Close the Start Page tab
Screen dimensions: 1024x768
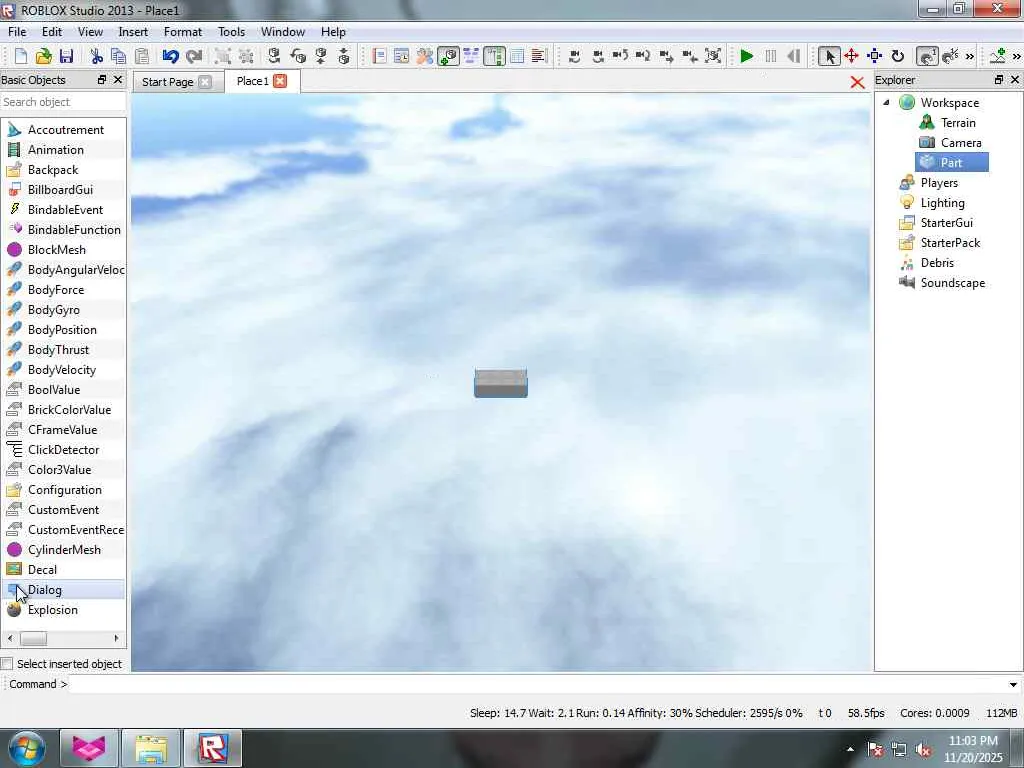pos(204,82)
